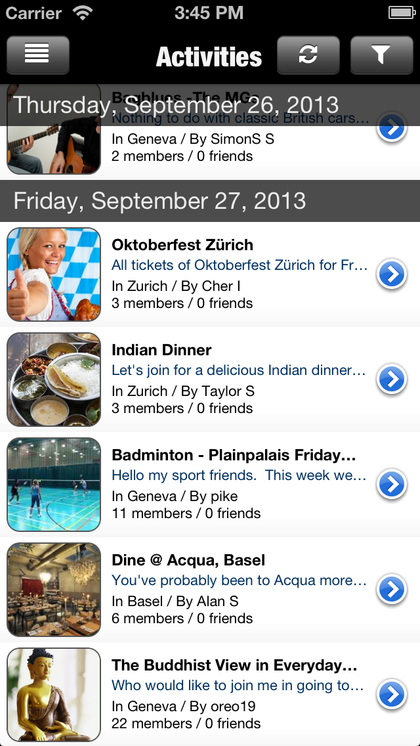Tap the Activities title in navigation bar
Screen dimensions: 420x746
pyautogui.click(x=209, y=57)
